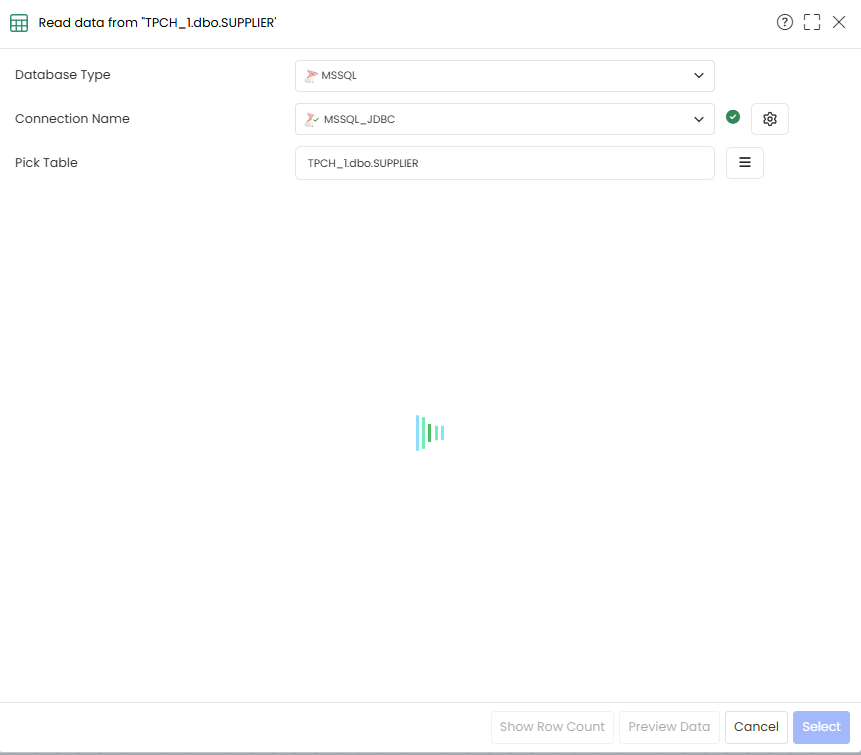Click the Select button
Image resolution: width=861 pixels, height=755 pixels.
[x=821, y=727]
